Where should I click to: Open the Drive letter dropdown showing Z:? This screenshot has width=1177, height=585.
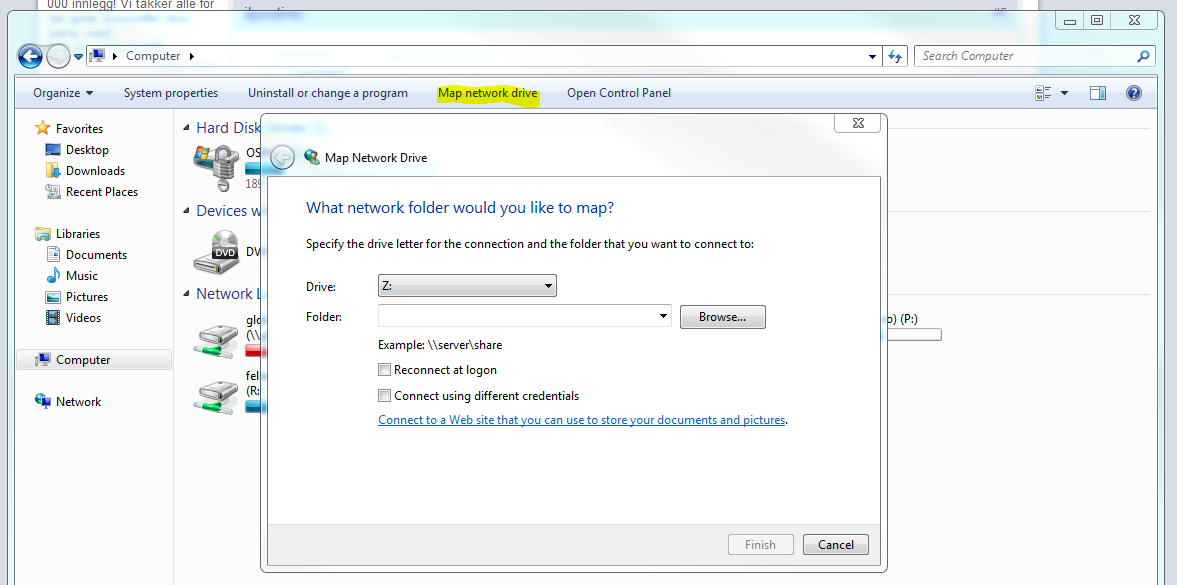[467, 285]
